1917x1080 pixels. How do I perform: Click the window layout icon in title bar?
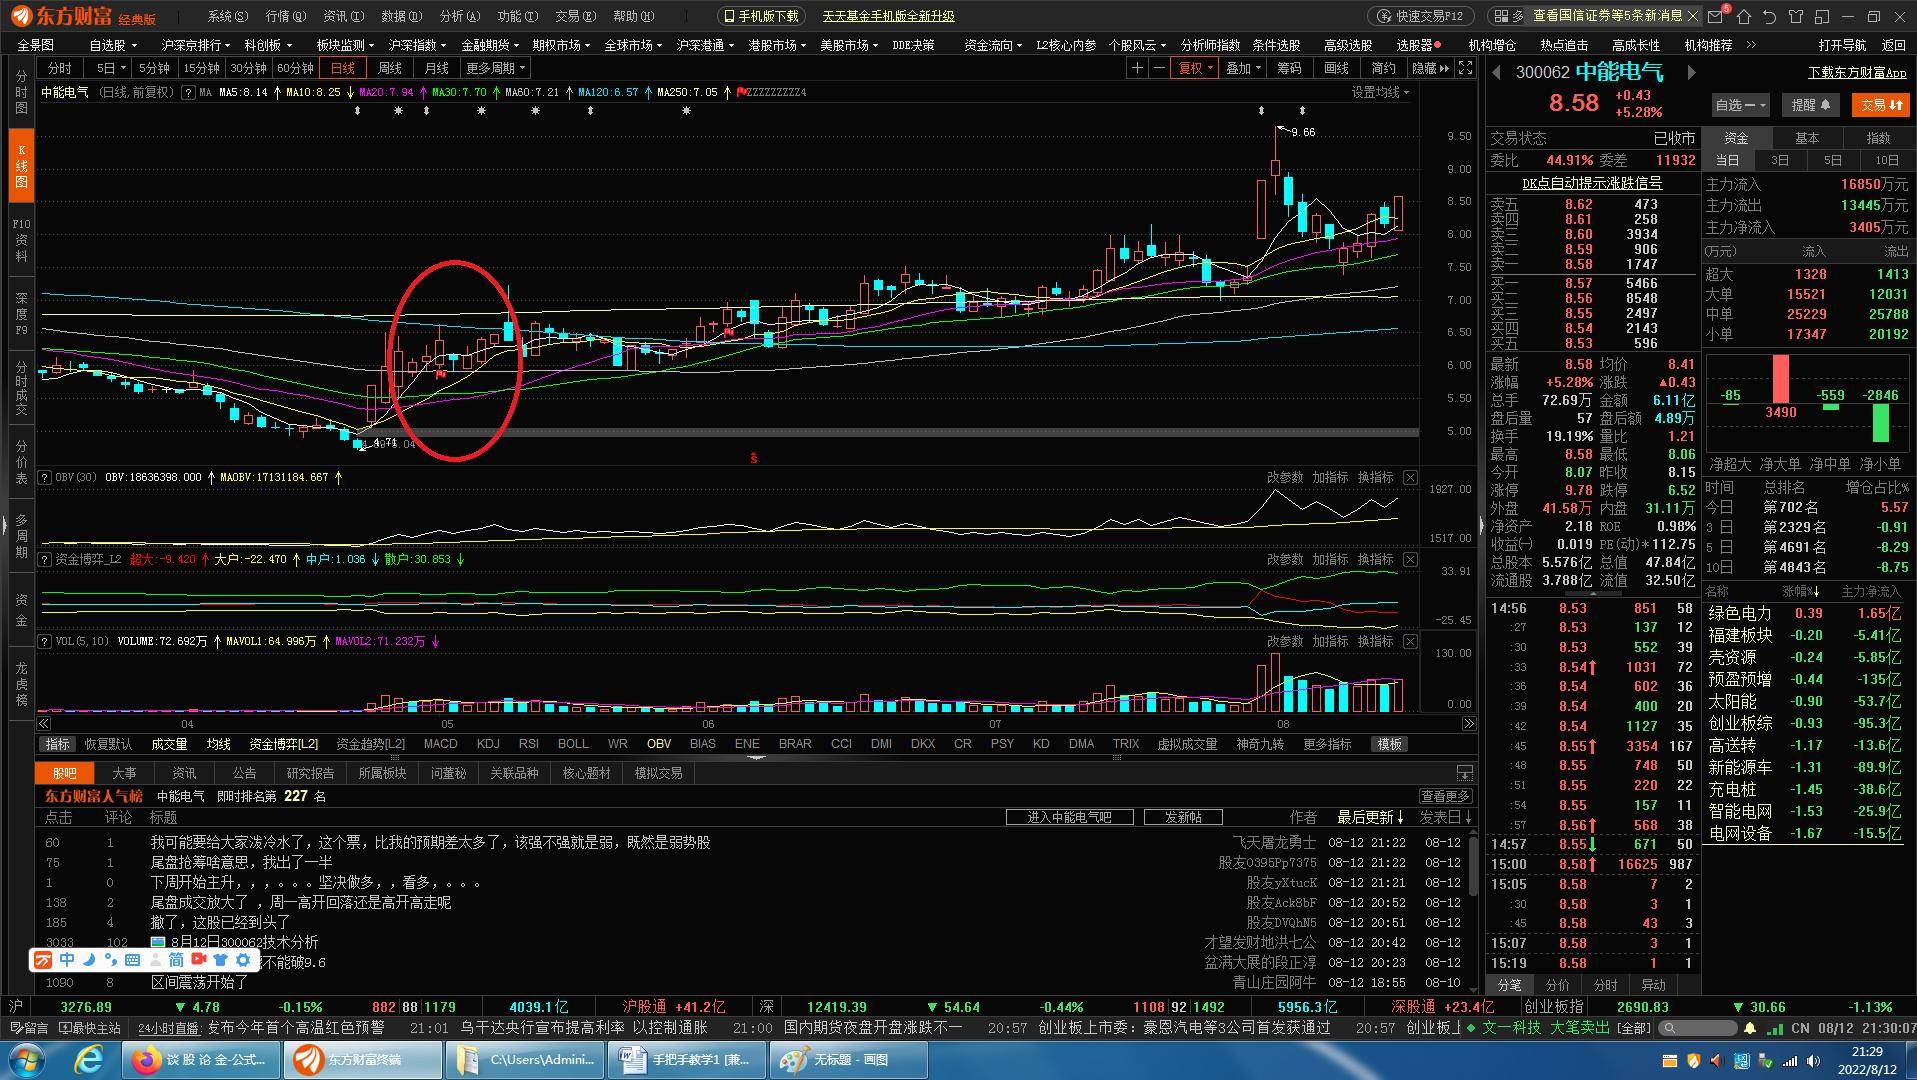coord(1822,16)
